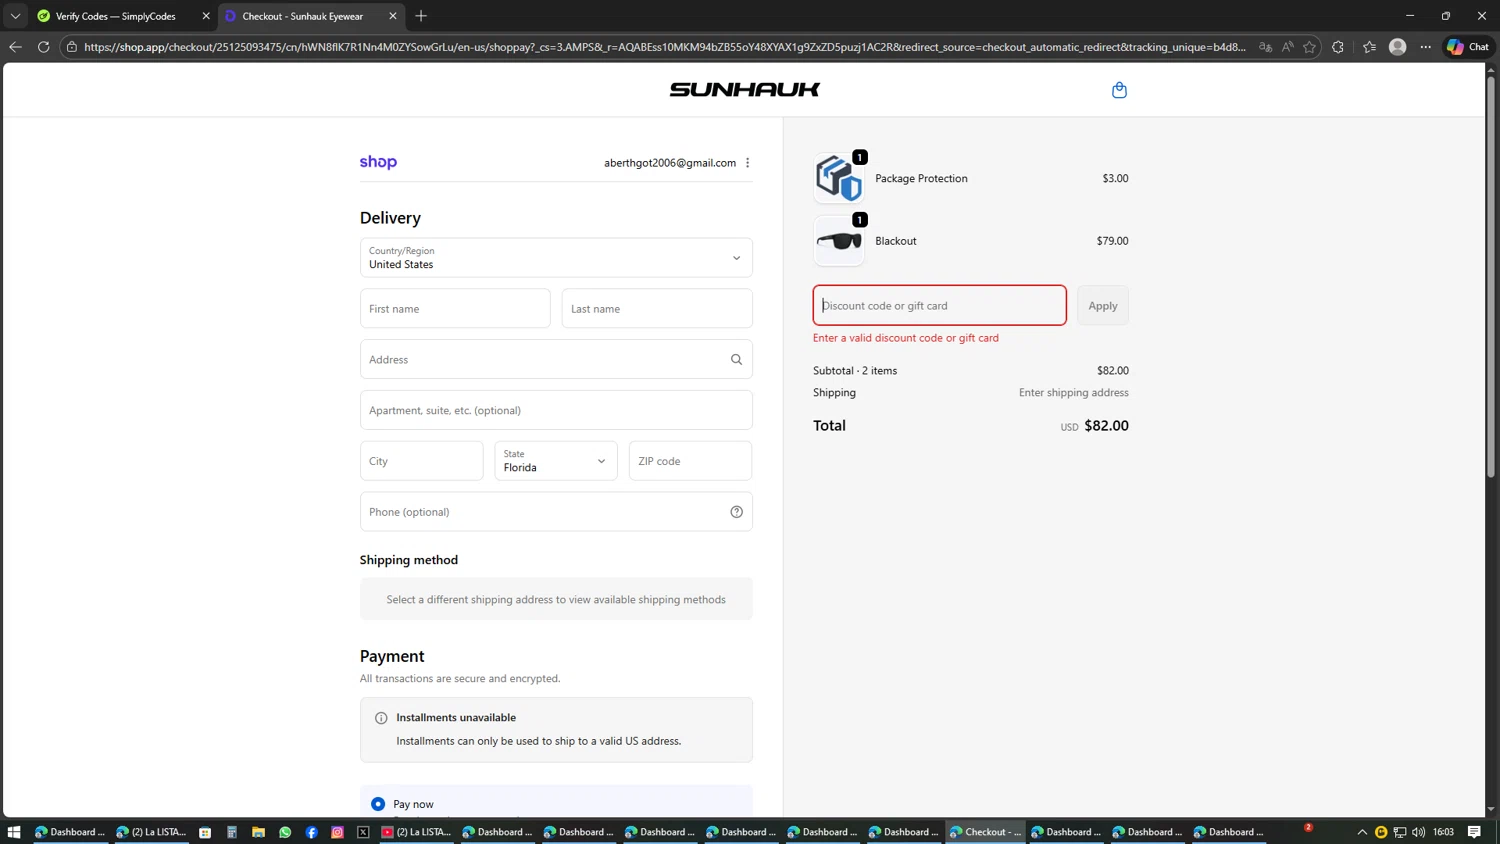Click the volume speaker tray icon
1500x844 pixels.
click(1418, 832)
